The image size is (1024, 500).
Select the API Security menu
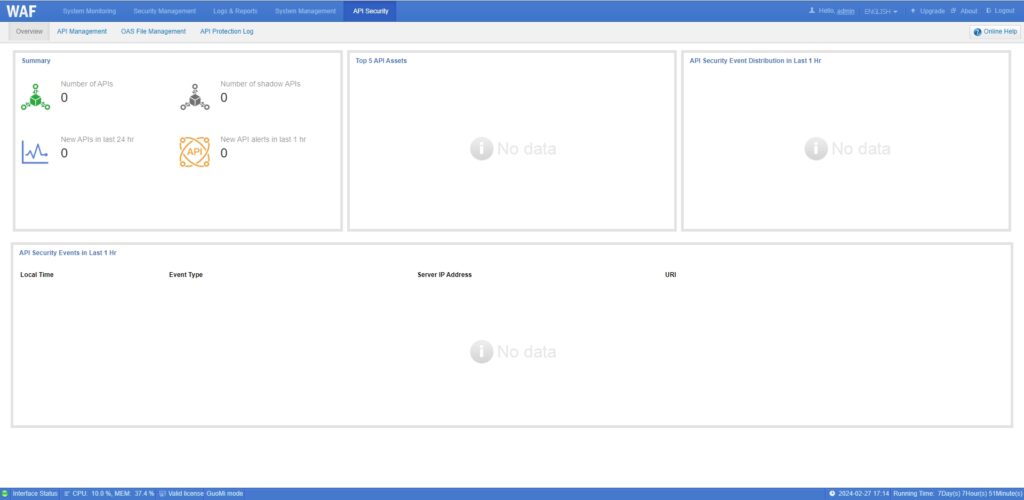click(370, 11)
